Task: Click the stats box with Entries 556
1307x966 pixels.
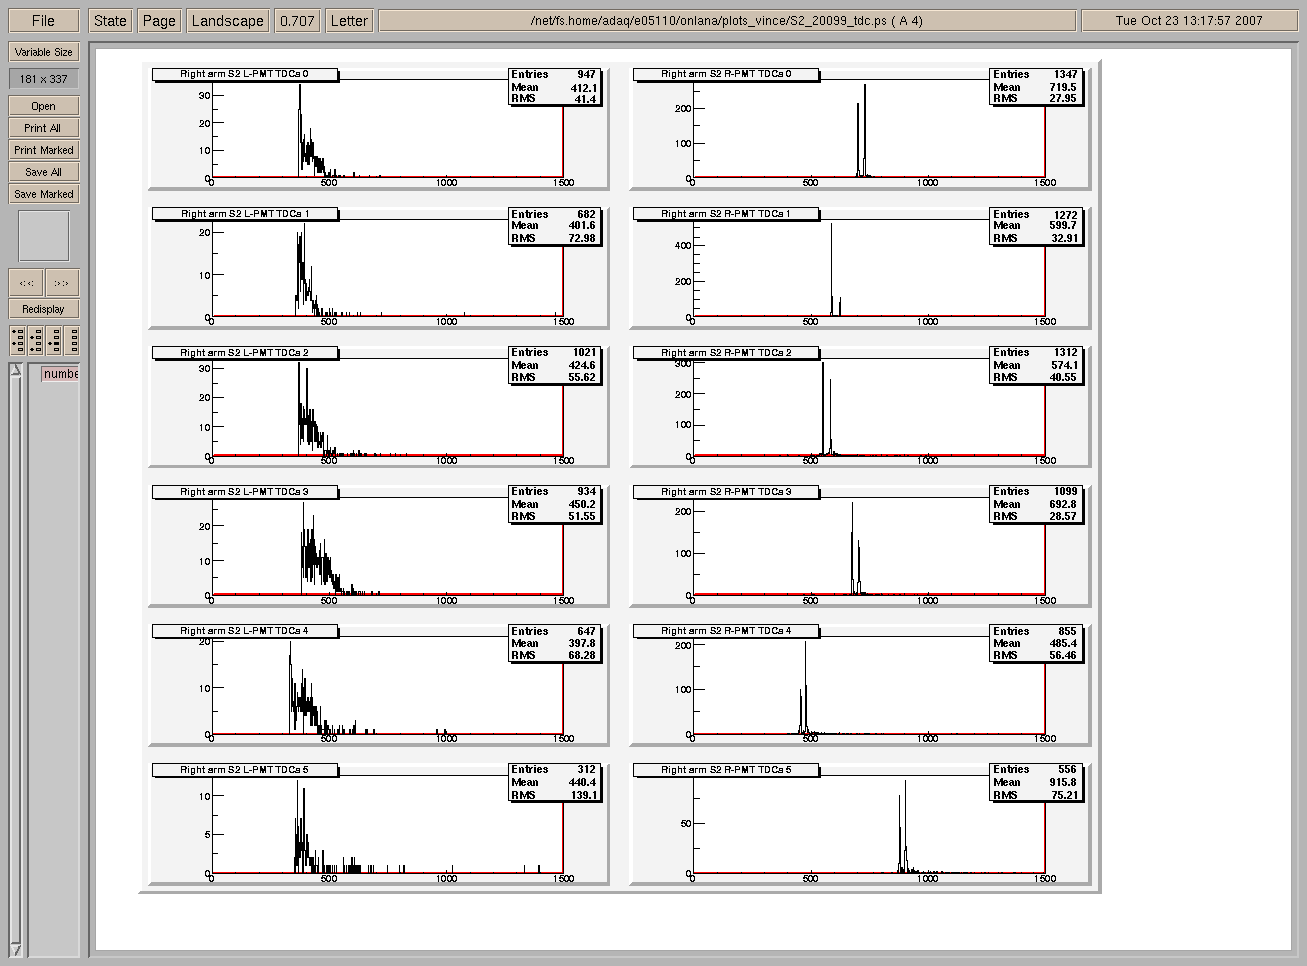Action: point(1036,782)
